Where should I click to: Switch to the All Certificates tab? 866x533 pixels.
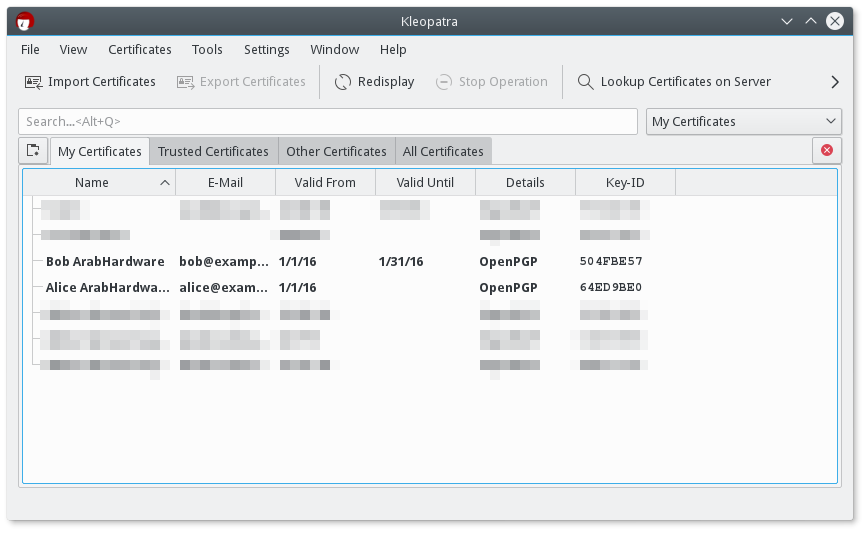[x=443, y=151]
